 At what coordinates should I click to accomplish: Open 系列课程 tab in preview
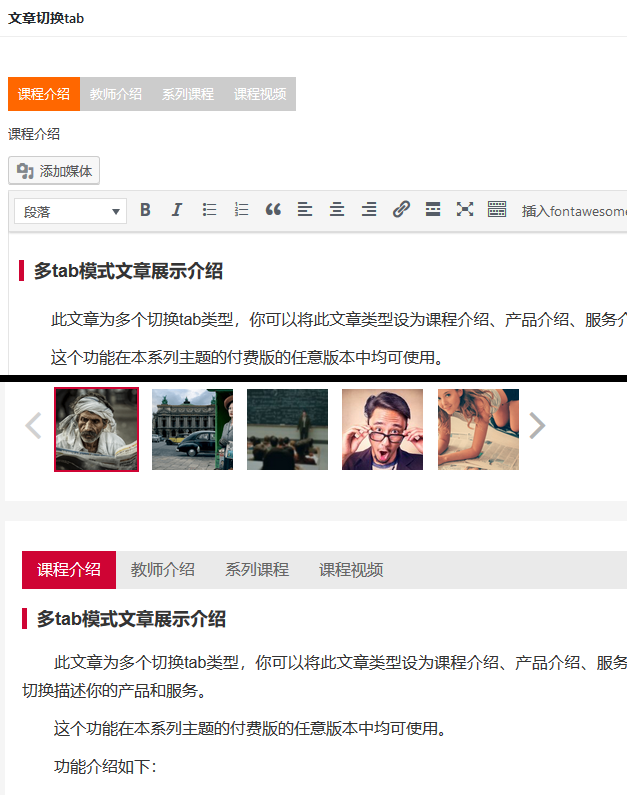[x=257, y=570]
